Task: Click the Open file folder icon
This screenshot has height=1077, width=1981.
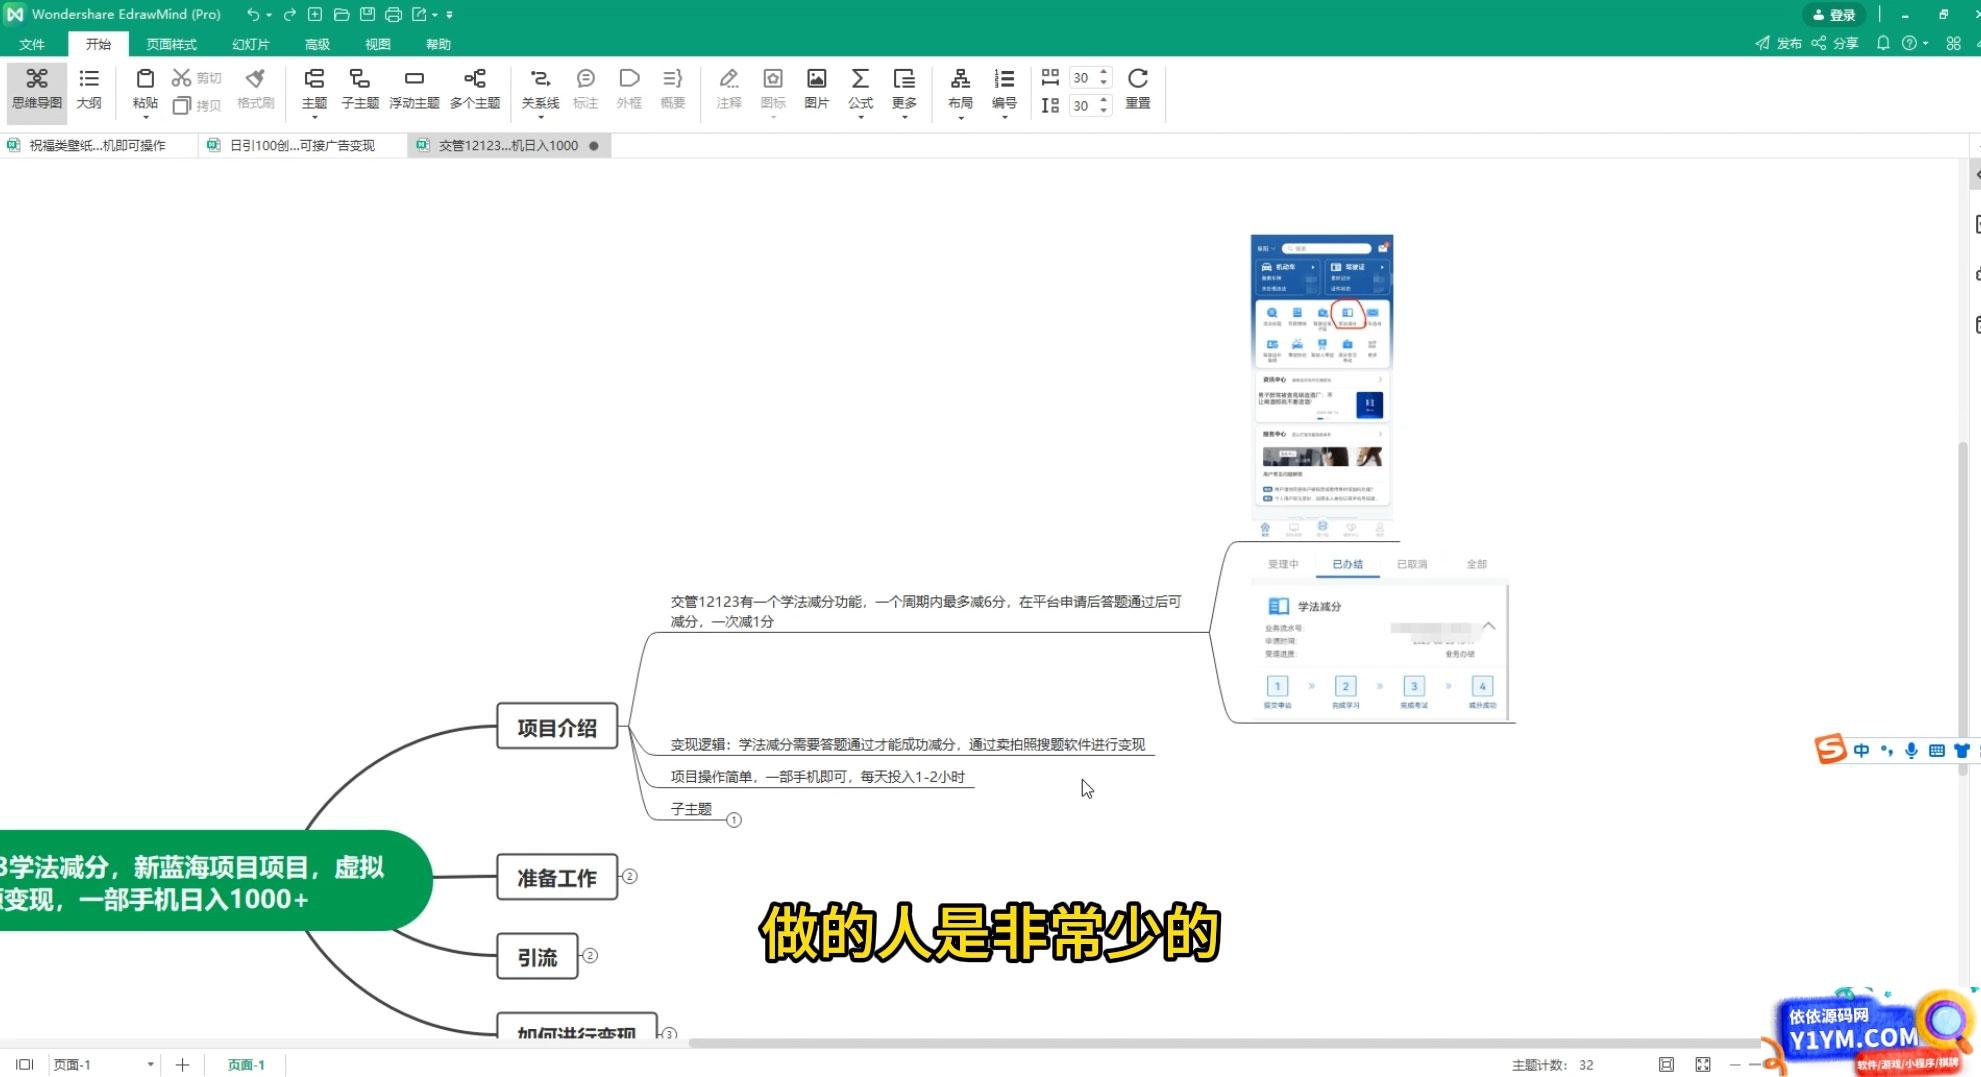Action: 341,14
